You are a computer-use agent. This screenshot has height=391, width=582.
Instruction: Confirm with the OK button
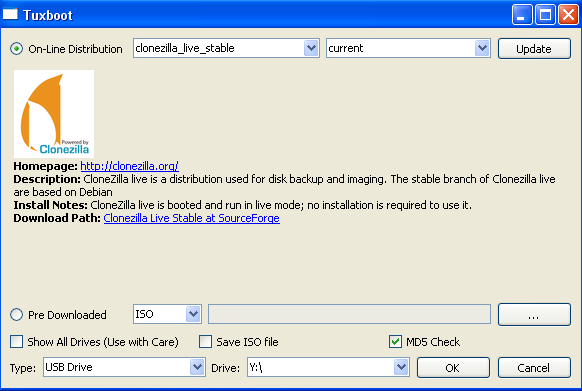coord(453,368)
